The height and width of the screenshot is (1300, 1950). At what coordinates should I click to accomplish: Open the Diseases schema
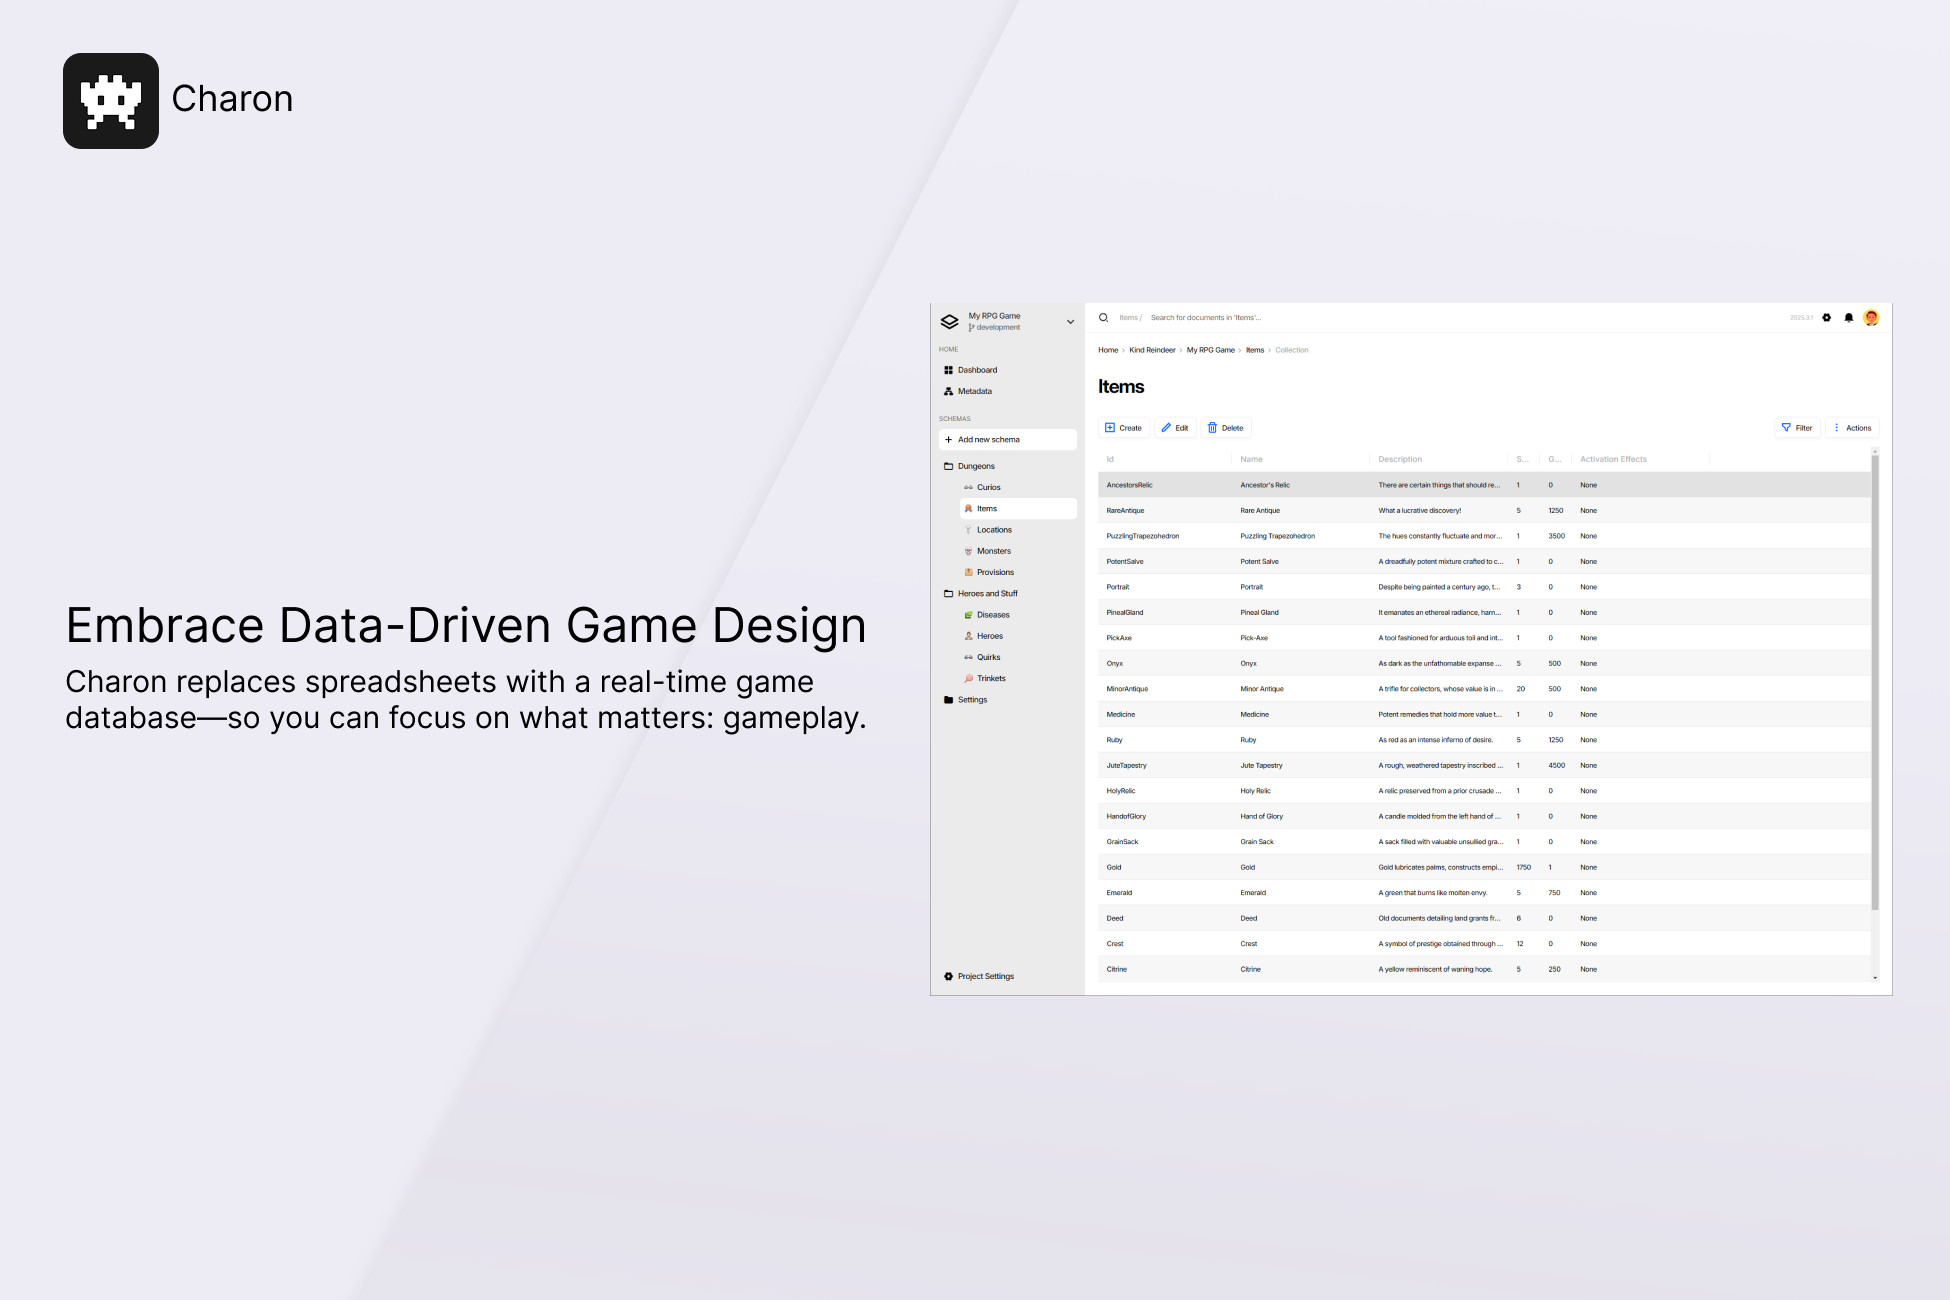tap(993, 614)
